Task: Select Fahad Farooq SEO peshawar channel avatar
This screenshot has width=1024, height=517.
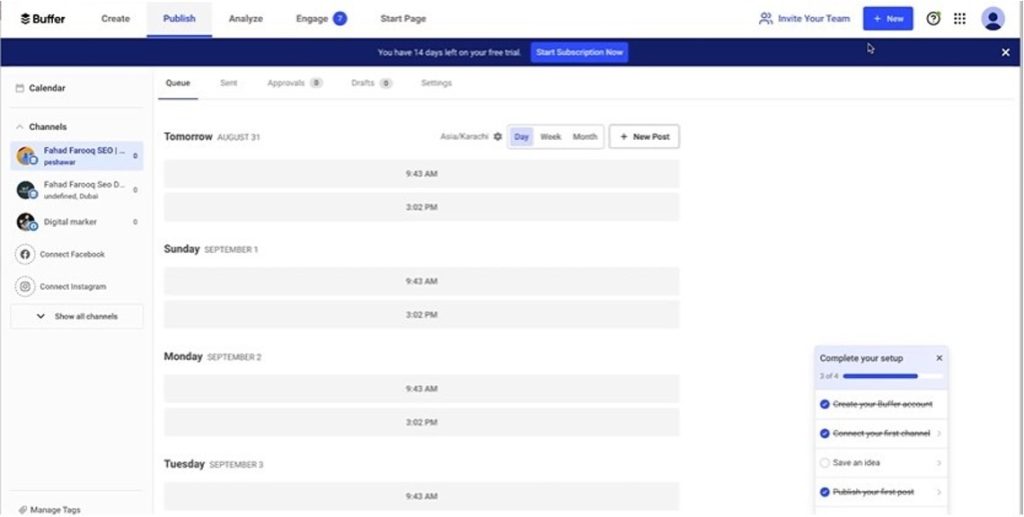Action: pos(27,156)
